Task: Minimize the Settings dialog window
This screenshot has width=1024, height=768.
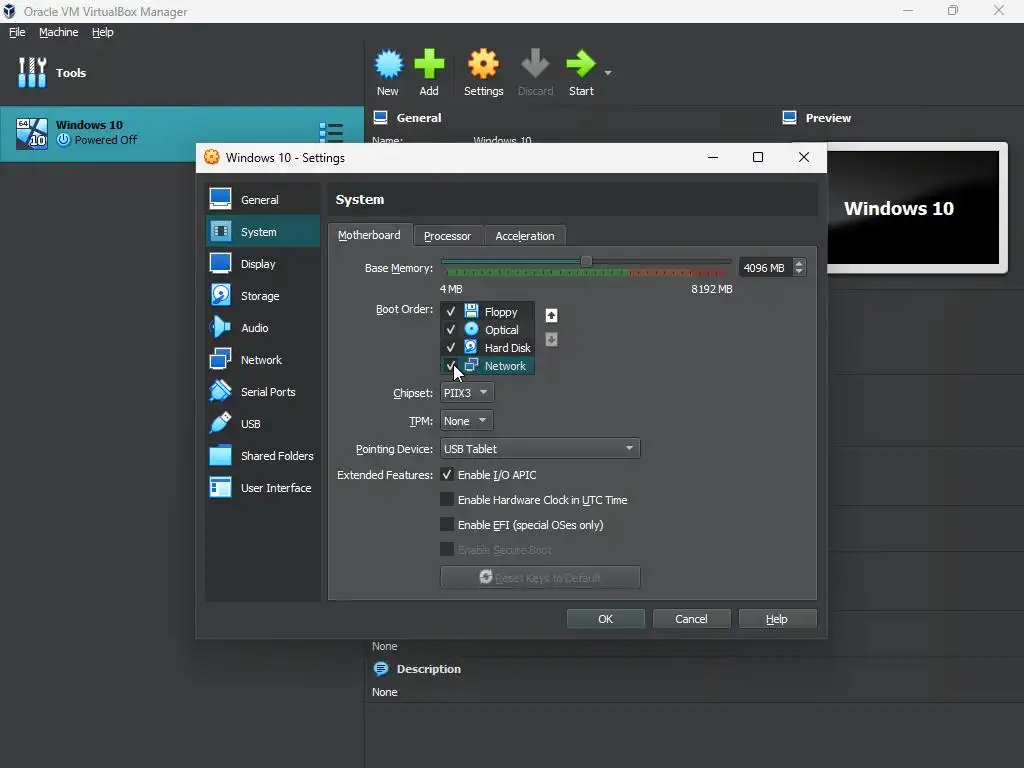Action: click(712, 157)
